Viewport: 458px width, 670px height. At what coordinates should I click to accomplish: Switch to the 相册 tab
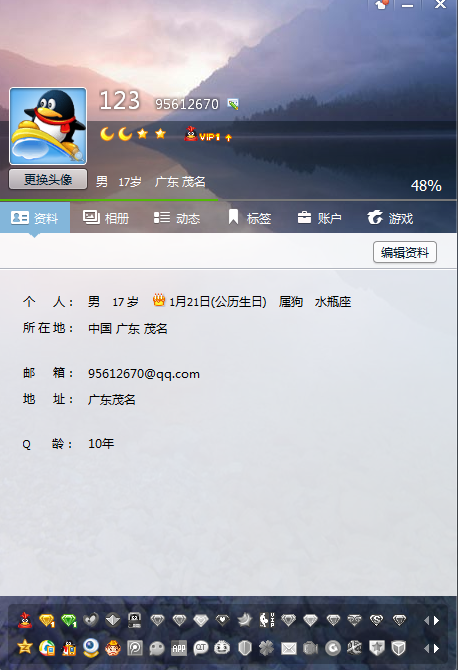click(x=106, y=218)
